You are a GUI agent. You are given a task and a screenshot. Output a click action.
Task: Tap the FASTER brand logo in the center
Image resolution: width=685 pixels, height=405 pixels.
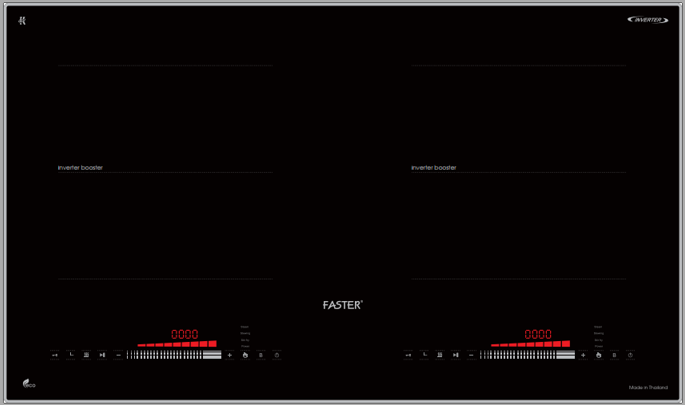point(342,305)
